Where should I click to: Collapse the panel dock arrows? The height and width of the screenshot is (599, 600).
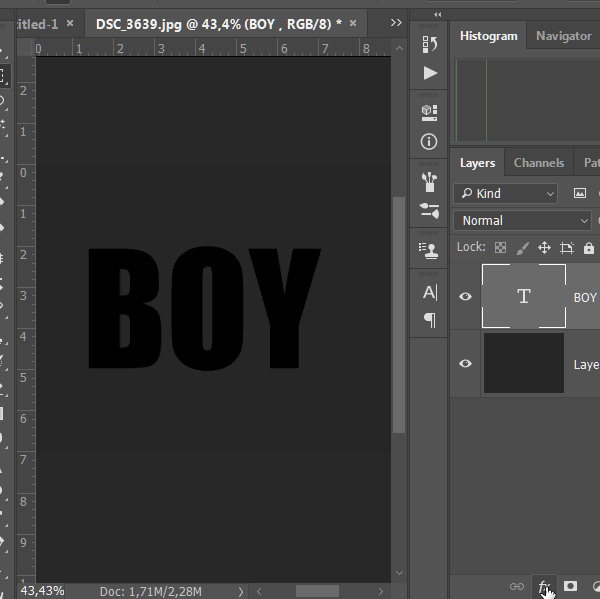point(438,15)
